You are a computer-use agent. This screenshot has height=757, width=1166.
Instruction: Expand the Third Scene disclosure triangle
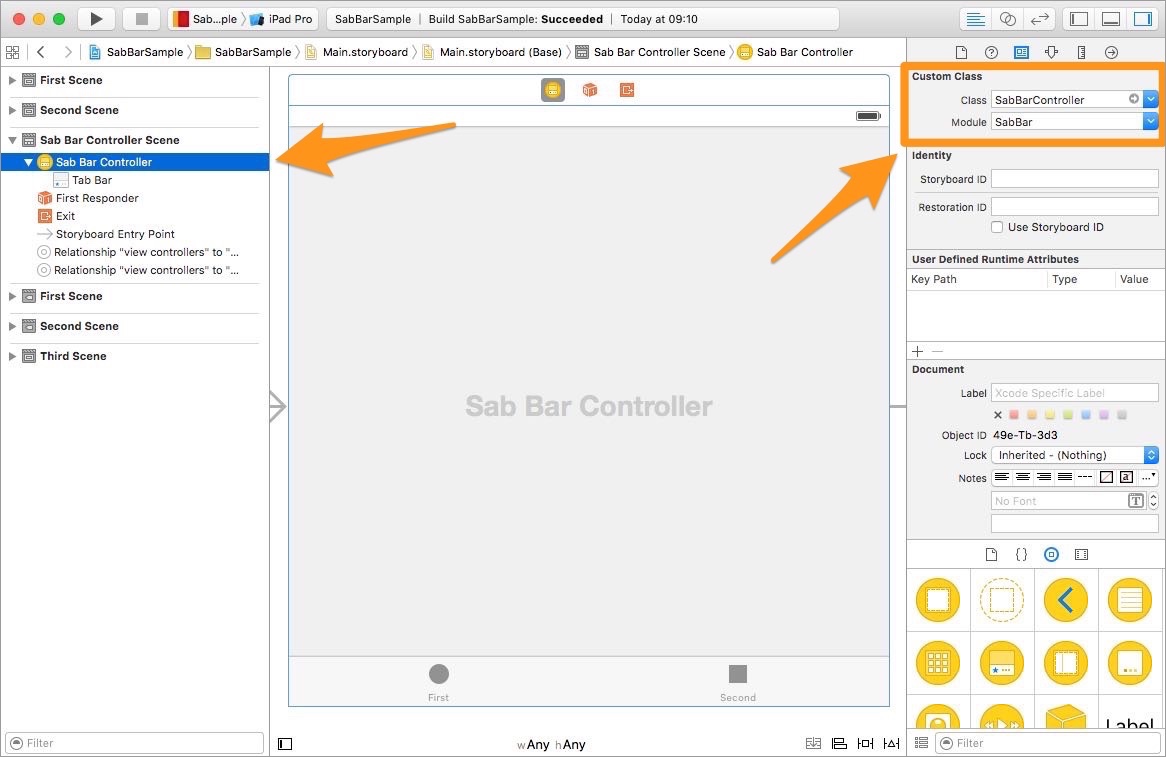tap(12, 356)
